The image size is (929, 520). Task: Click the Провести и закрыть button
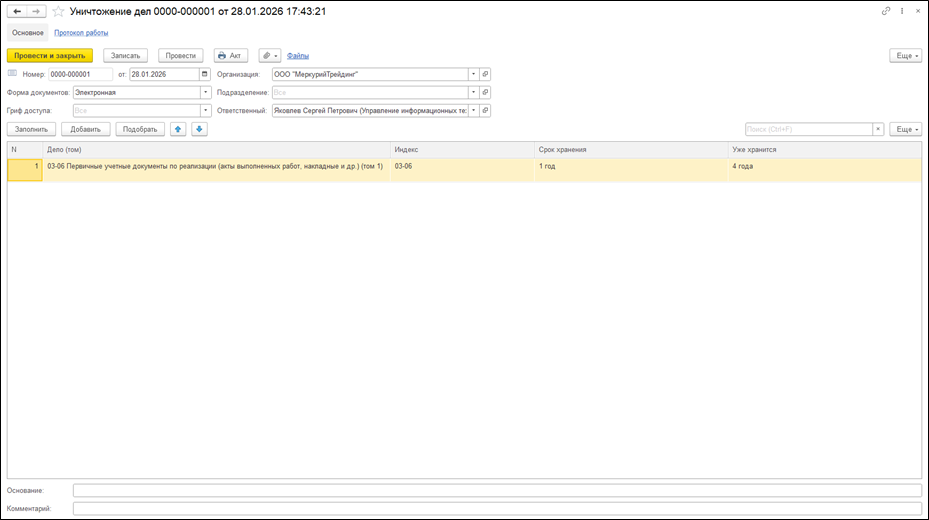(49, 56)
